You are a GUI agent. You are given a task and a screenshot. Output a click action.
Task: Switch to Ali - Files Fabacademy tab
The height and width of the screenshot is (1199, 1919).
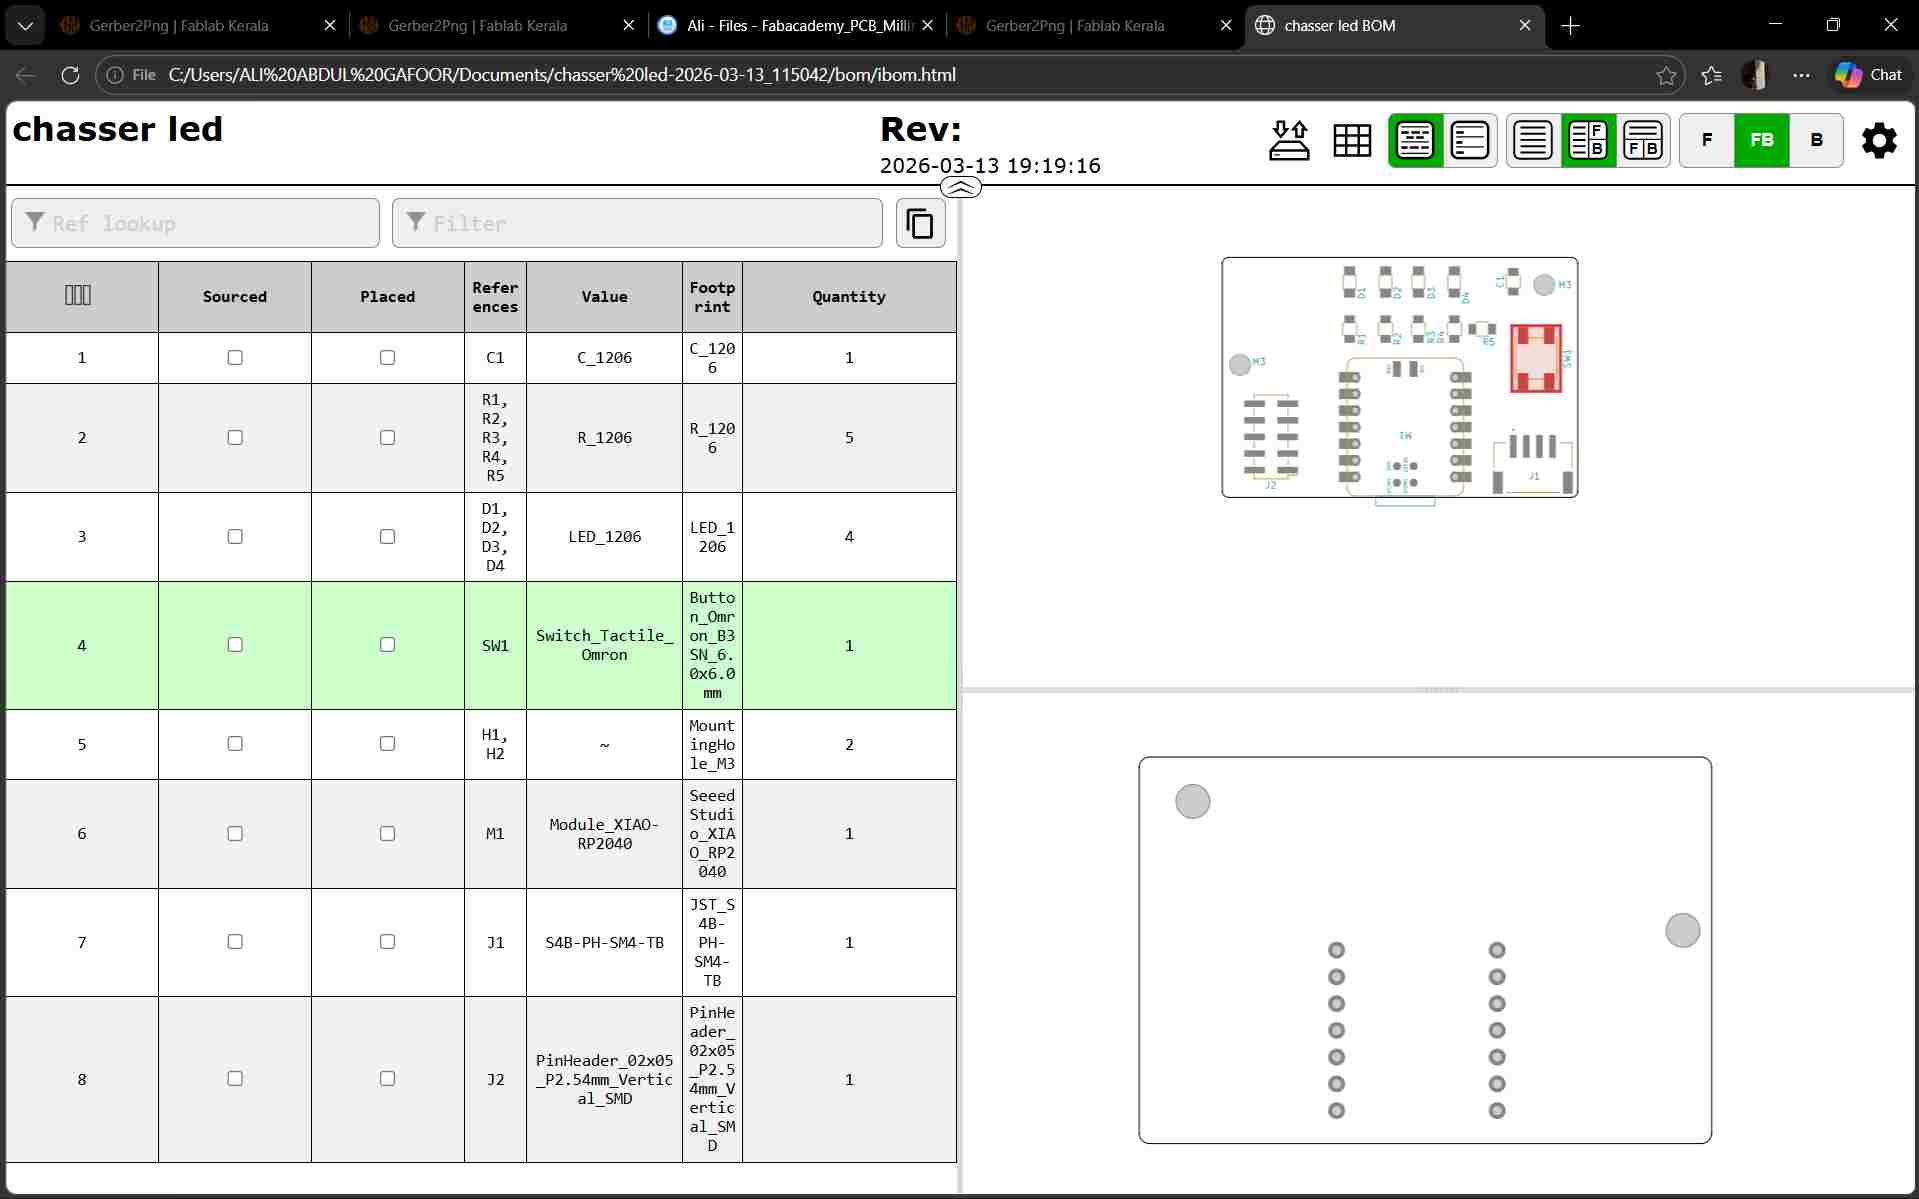[796, 26]
